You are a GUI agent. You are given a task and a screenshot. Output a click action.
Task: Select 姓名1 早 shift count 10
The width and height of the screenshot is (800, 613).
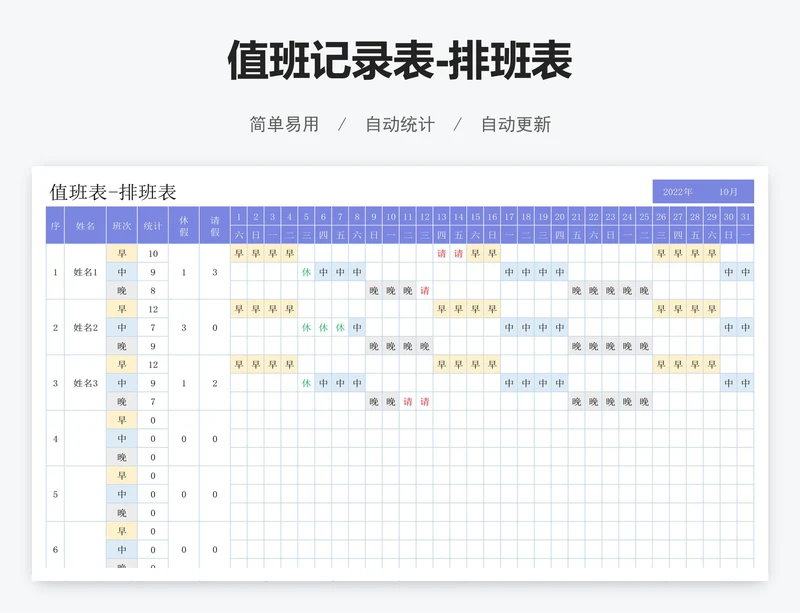(153, 254)
